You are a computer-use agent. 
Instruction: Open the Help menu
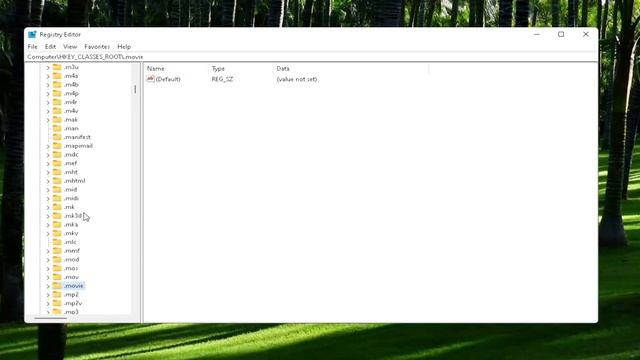(124, 47)
